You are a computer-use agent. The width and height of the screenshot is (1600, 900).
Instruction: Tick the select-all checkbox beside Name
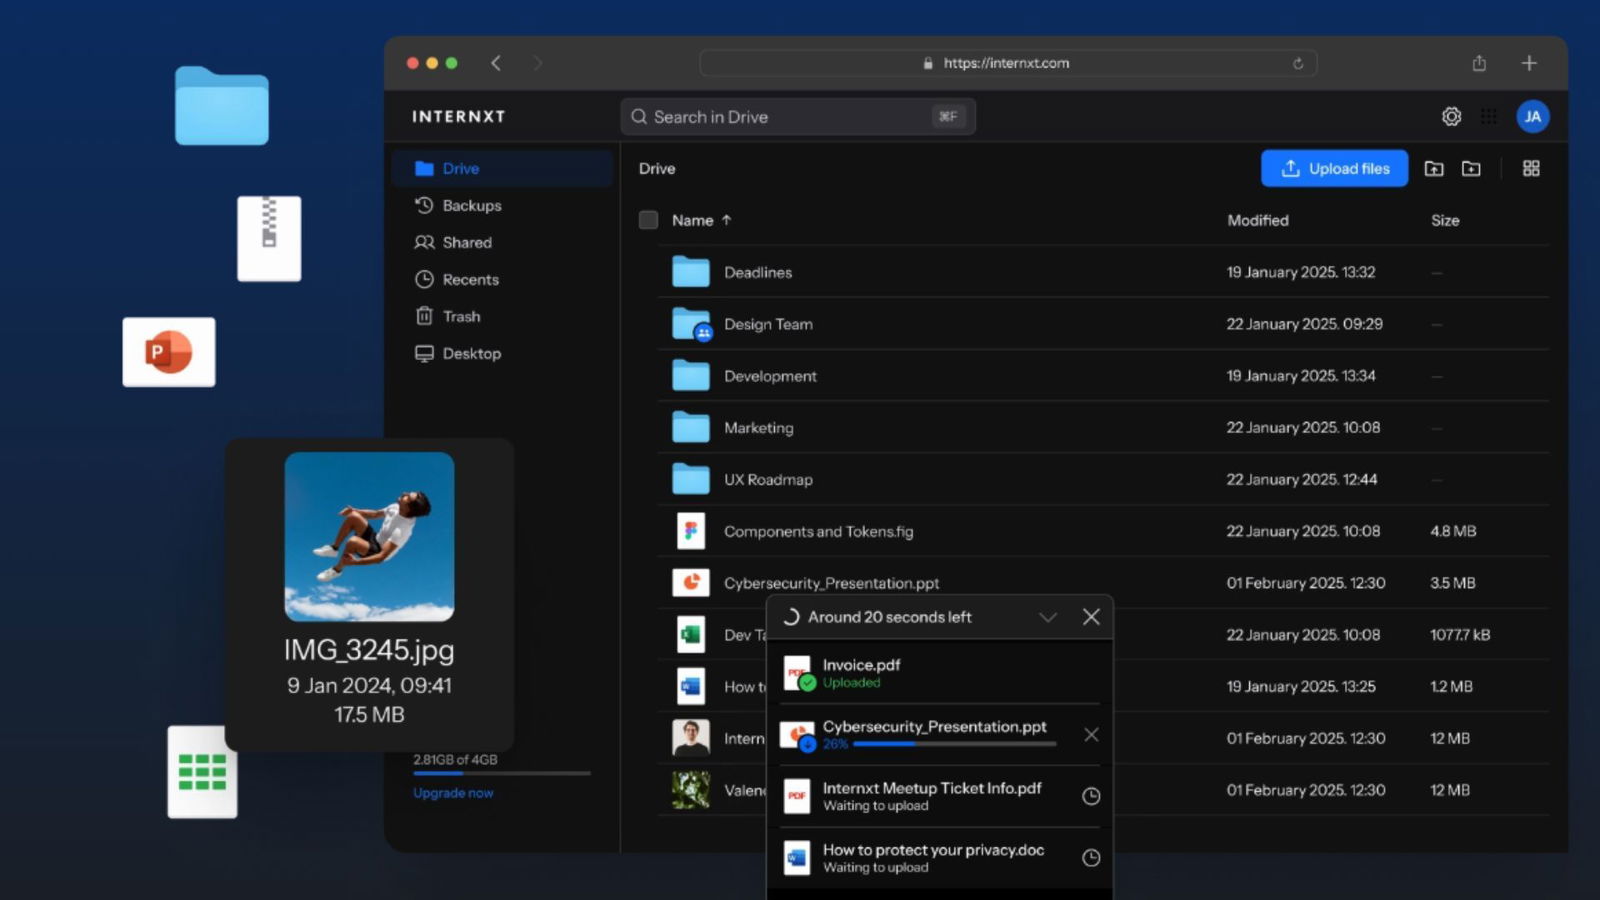coord(648,220)
